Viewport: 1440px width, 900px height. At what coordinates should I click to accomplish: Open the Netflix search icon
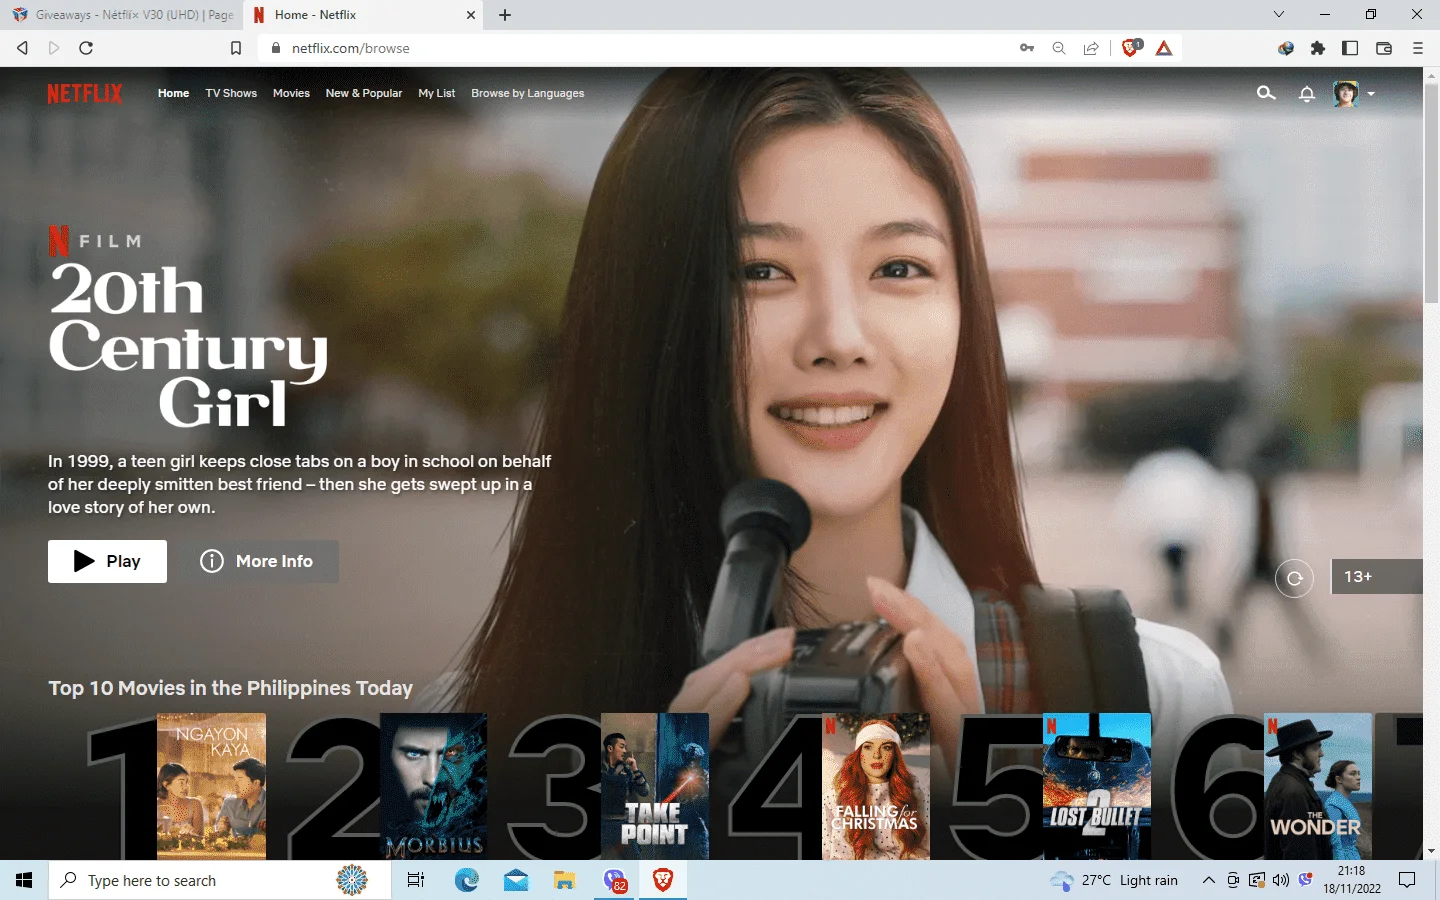coord(1266,93)
